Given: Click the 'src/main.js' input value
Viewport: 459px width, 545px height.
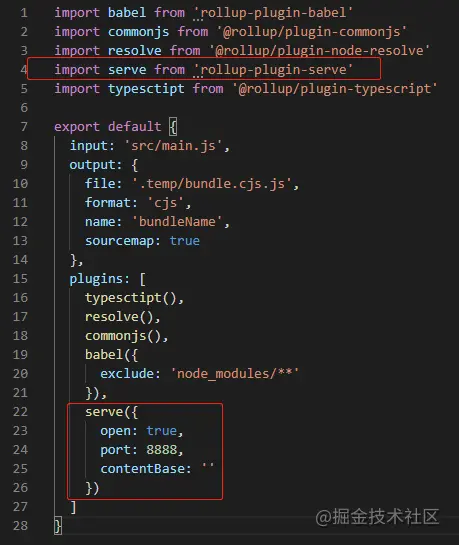Looking at the screenshot, I should click(173, 146).
